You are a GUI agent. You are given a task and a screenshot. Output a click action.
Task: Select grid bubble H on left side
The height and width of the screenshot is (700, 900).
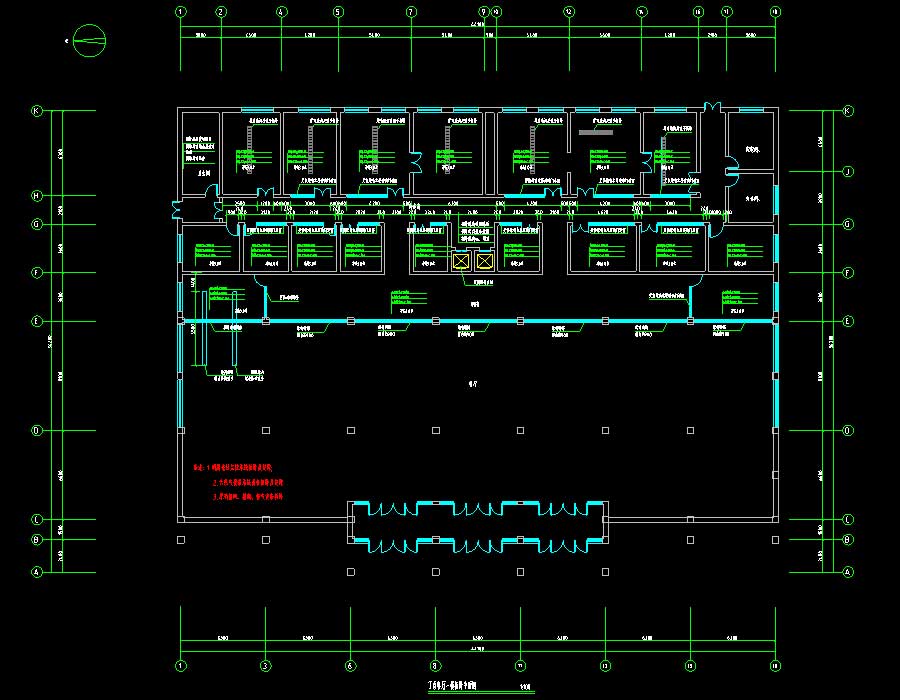coord(37,196)
